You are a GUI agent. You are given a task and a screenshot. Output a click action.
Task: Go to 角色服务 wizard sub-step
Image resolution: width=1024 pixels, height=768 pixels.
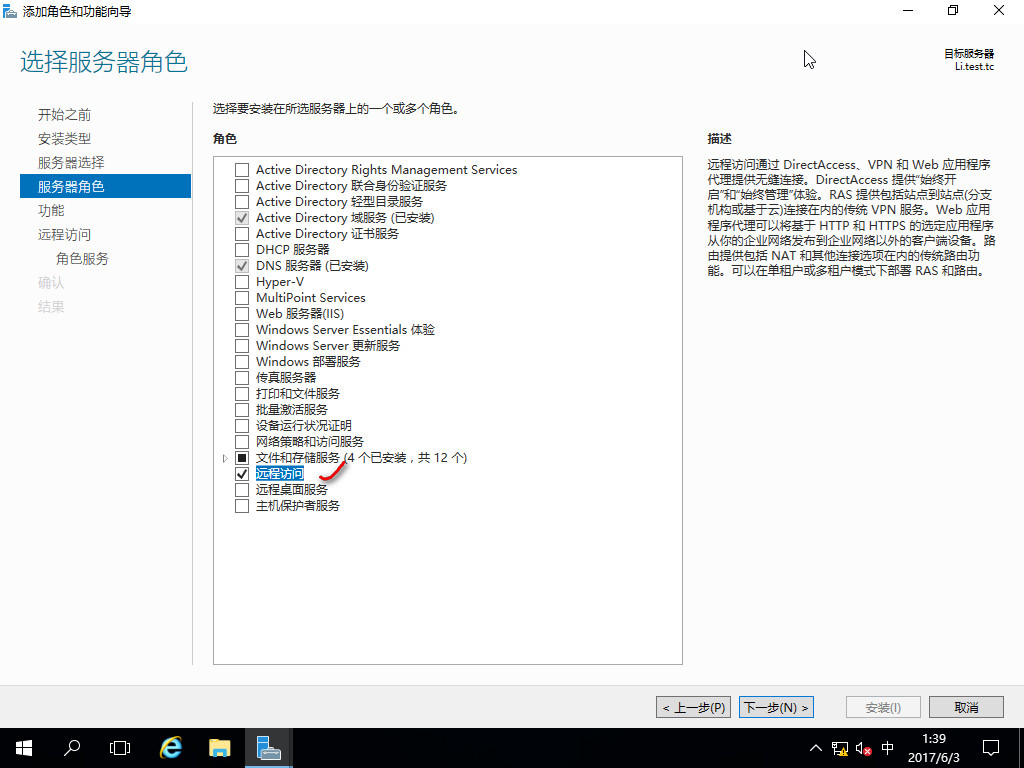pyautogui.click(x=82, y=259)
